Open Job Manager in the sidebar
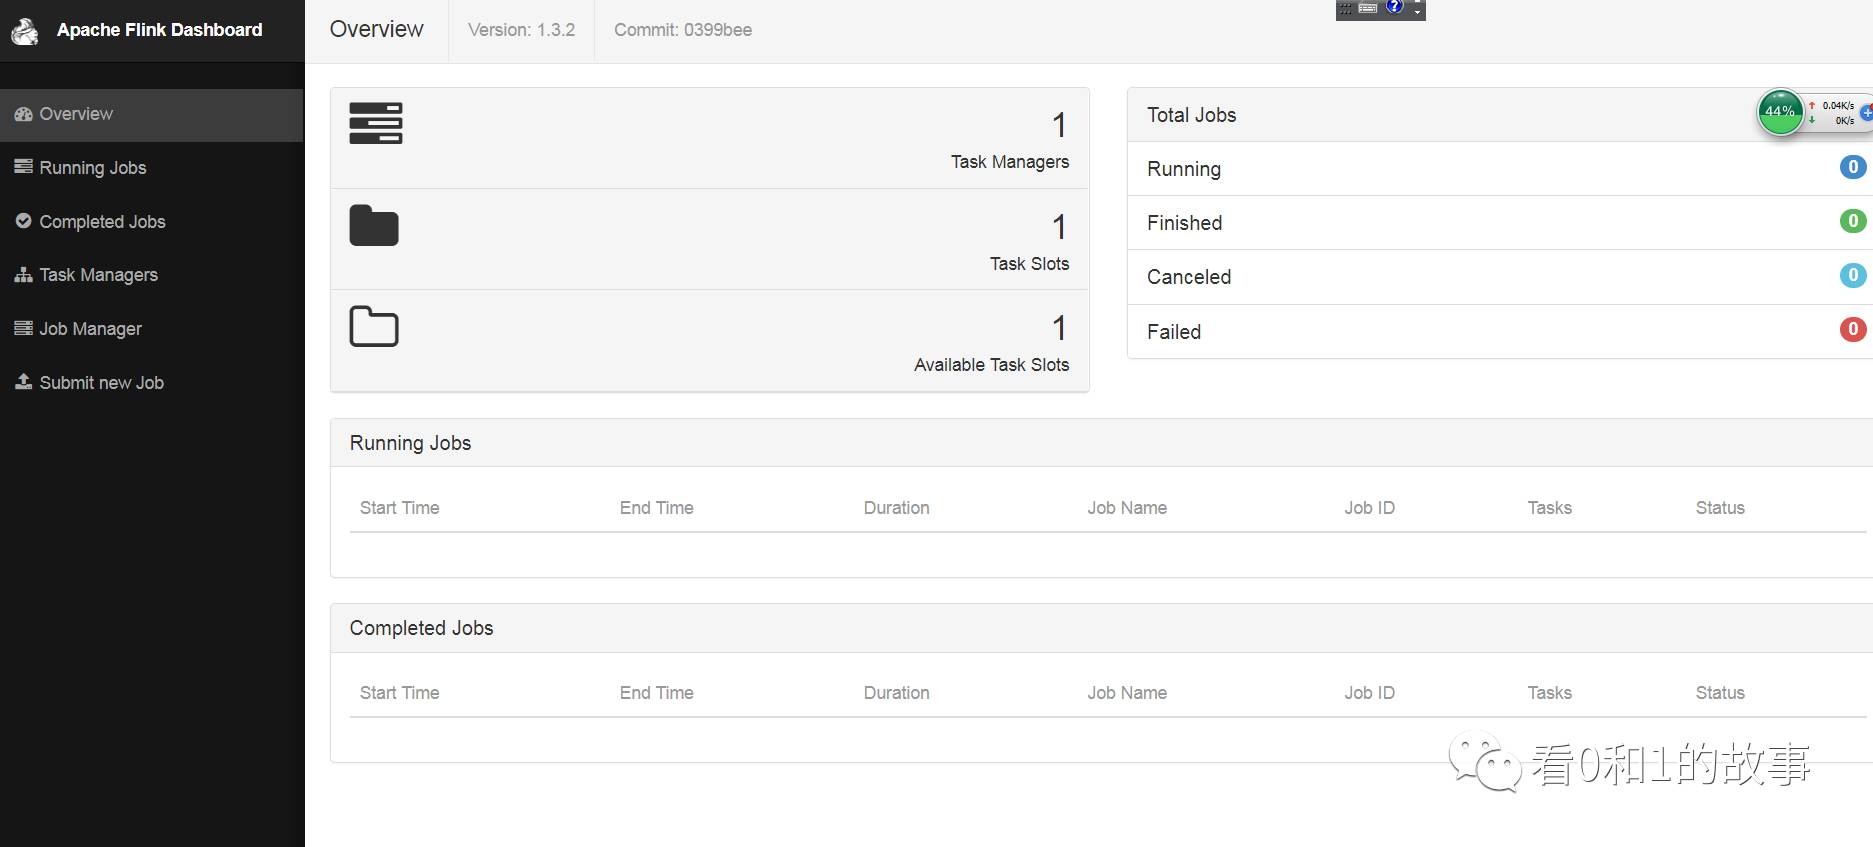Viewport: 1873px width, 847px height. [x=151, y=329]
